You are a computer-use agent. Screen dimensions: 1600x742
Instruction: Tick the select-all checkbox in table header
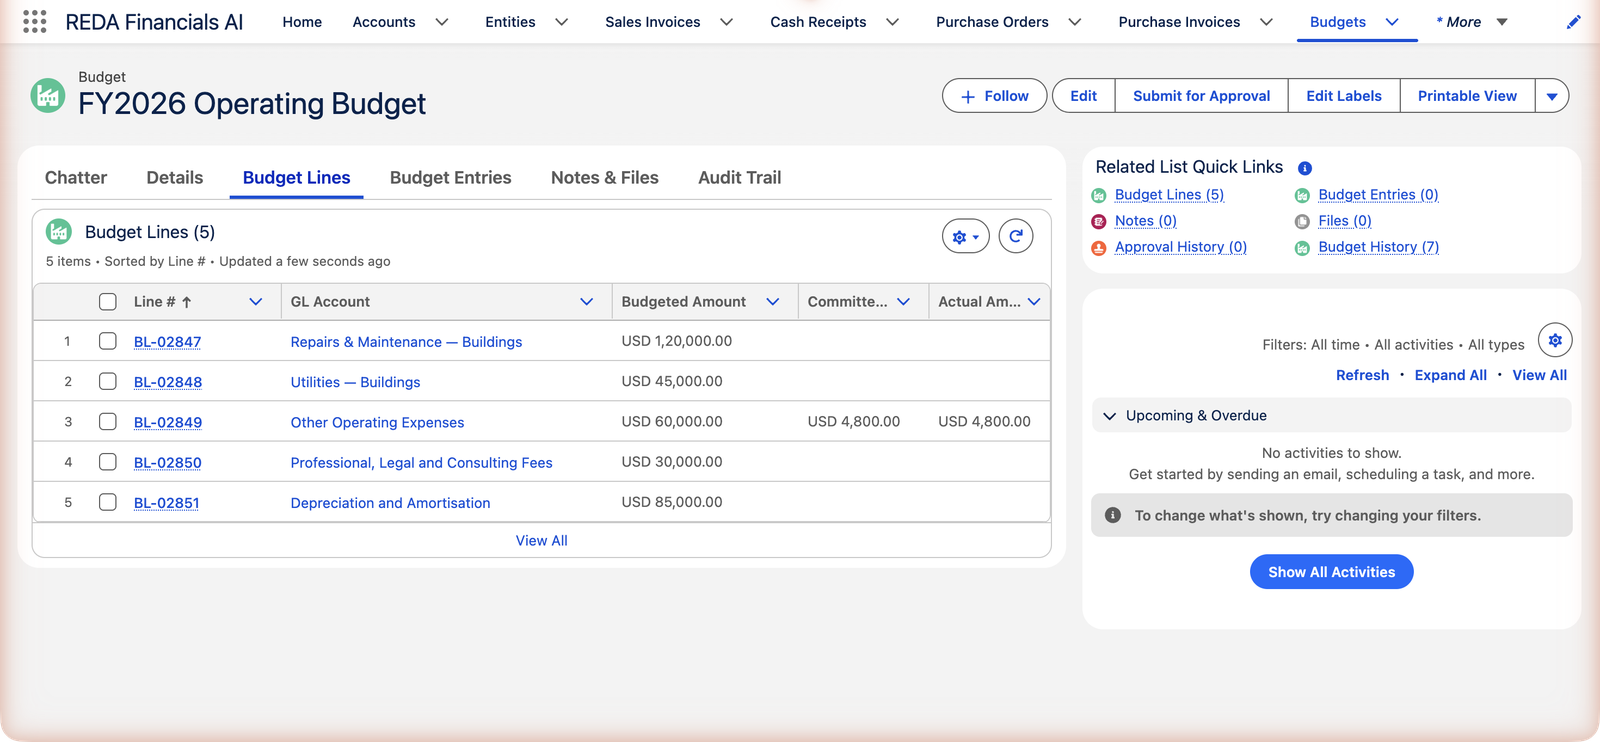click(108, 302)
